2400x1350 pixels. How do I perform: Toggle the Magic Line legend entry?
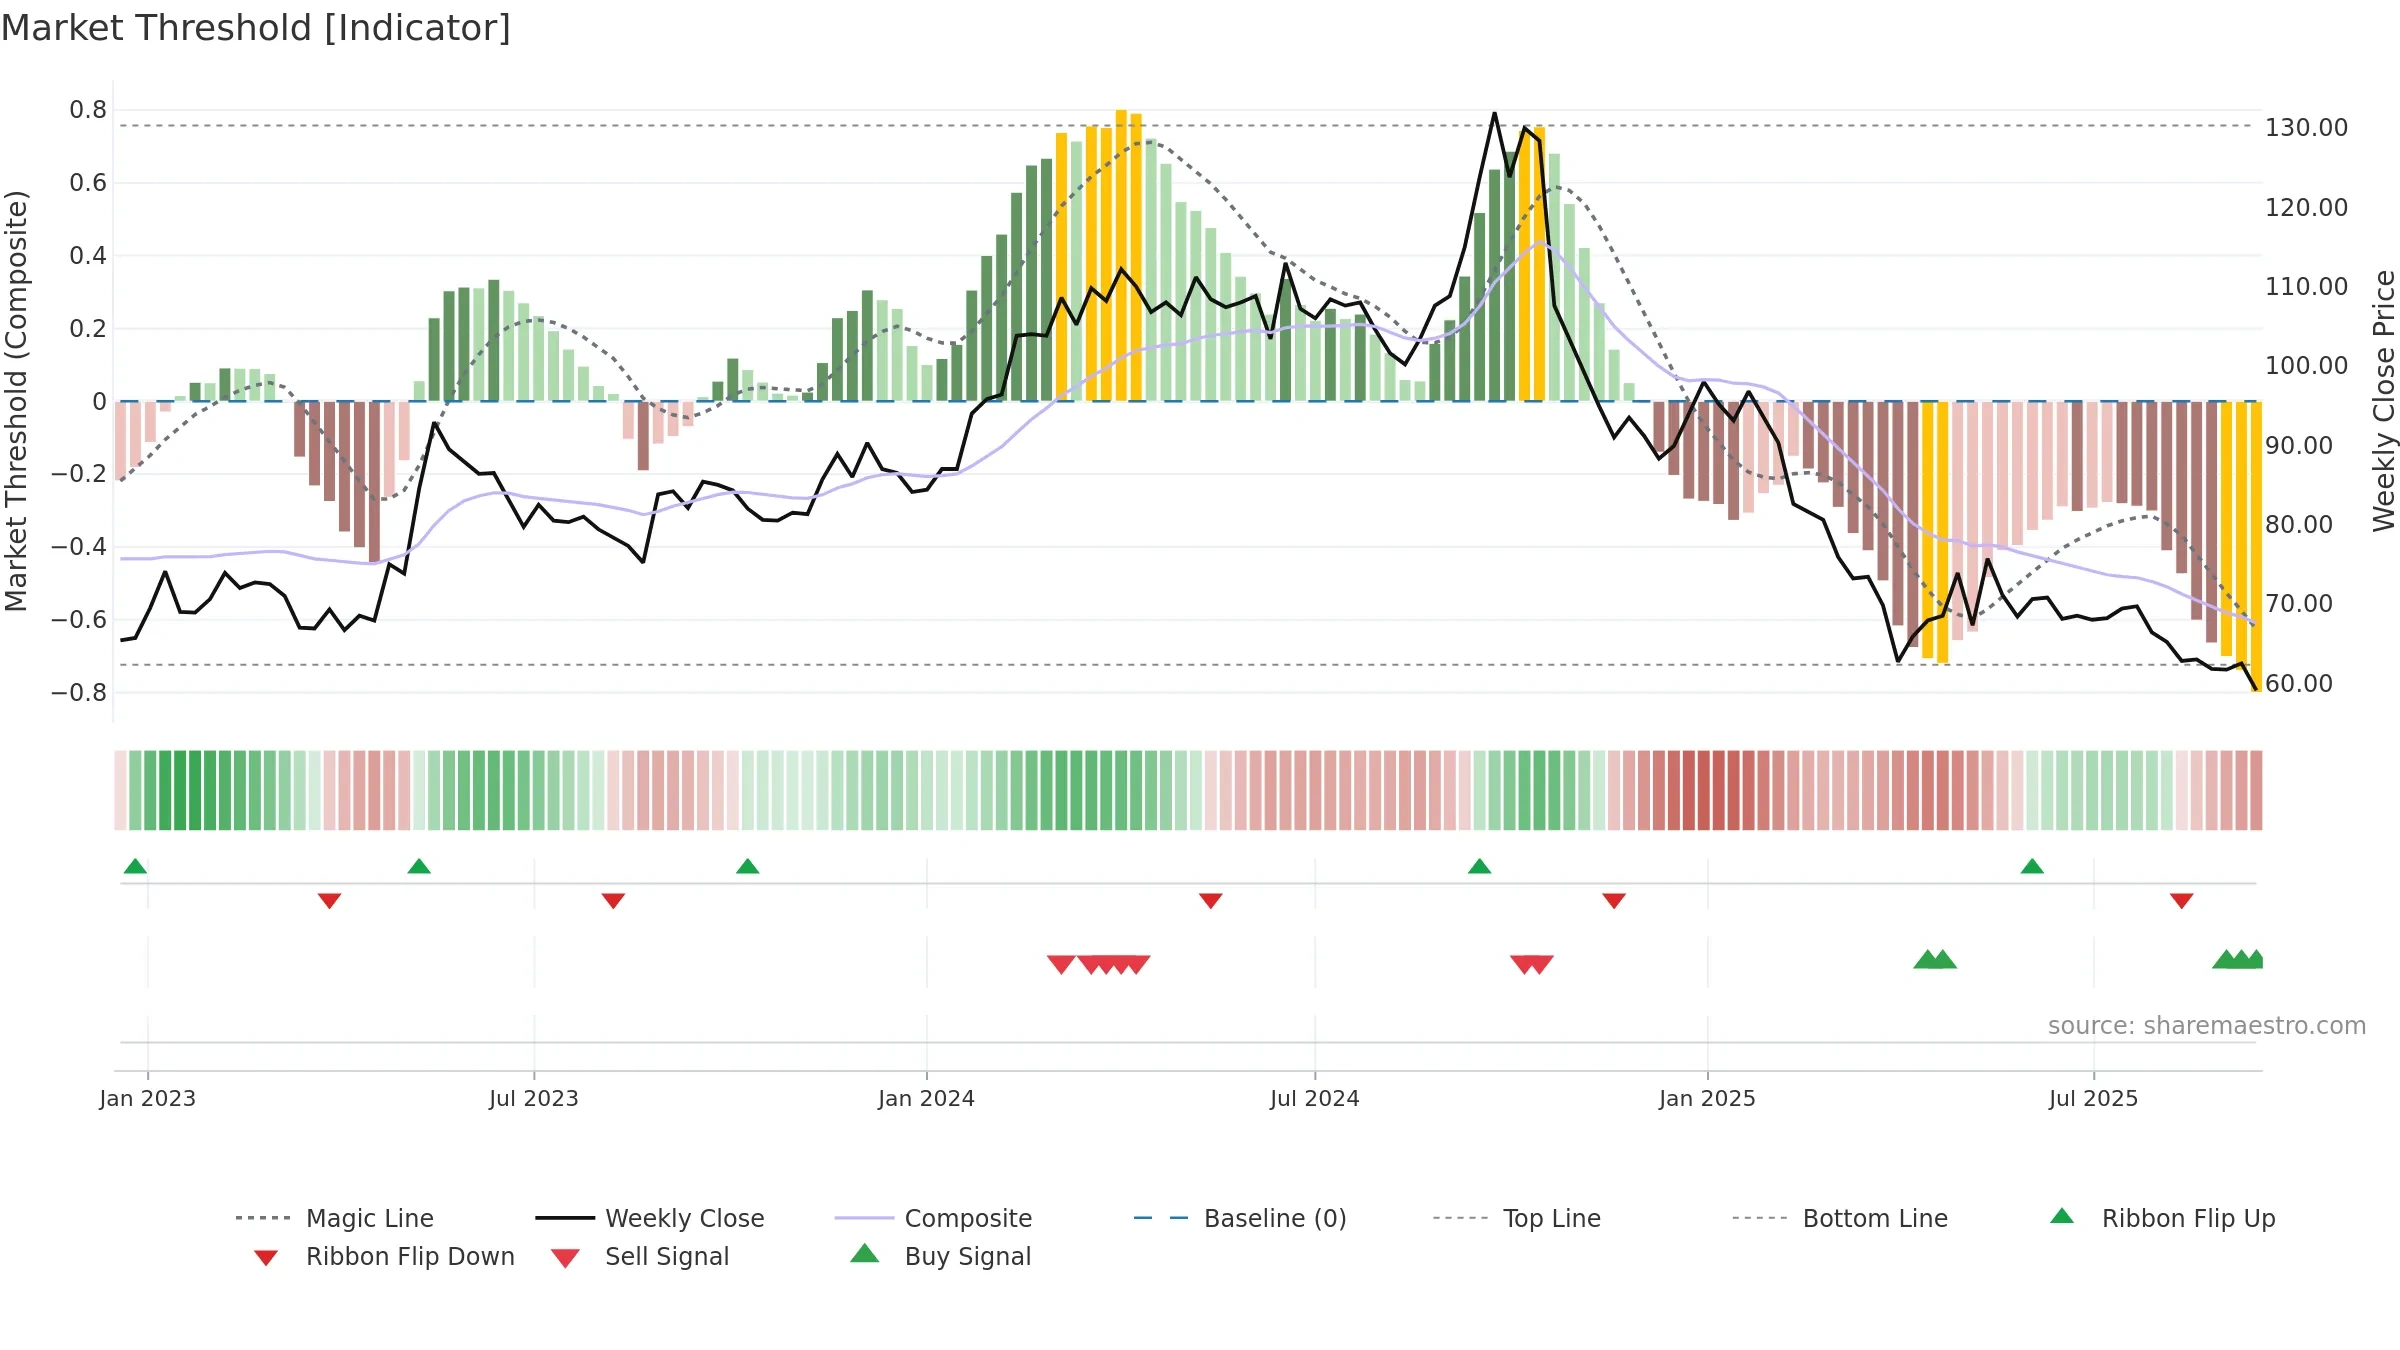335,1218
